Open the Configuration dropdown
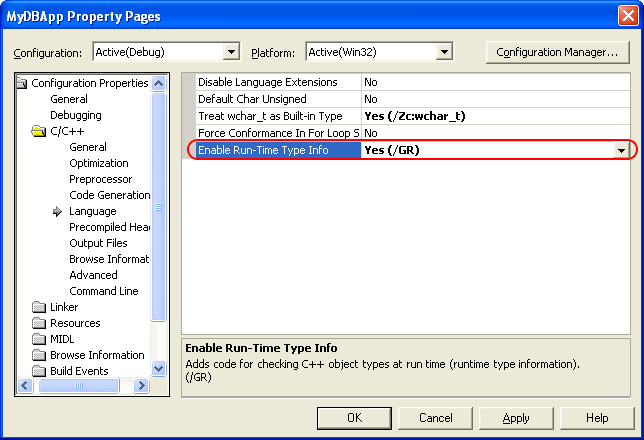The height and width of the screenshot is (440, 644). 231,52
